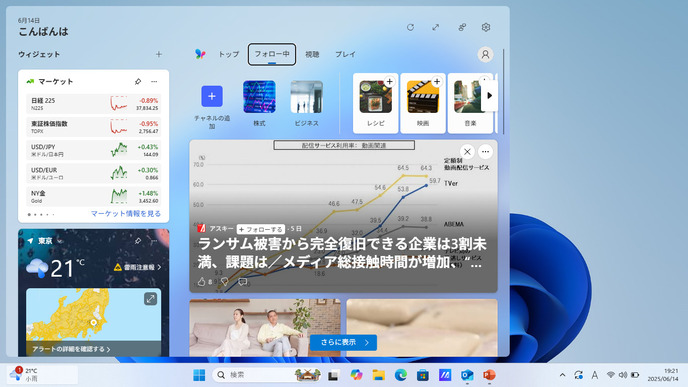Image resolution: width=688 pixels, height=387 pixels.
Task: Dismiss the news card with X
Action: click(467, 152)
